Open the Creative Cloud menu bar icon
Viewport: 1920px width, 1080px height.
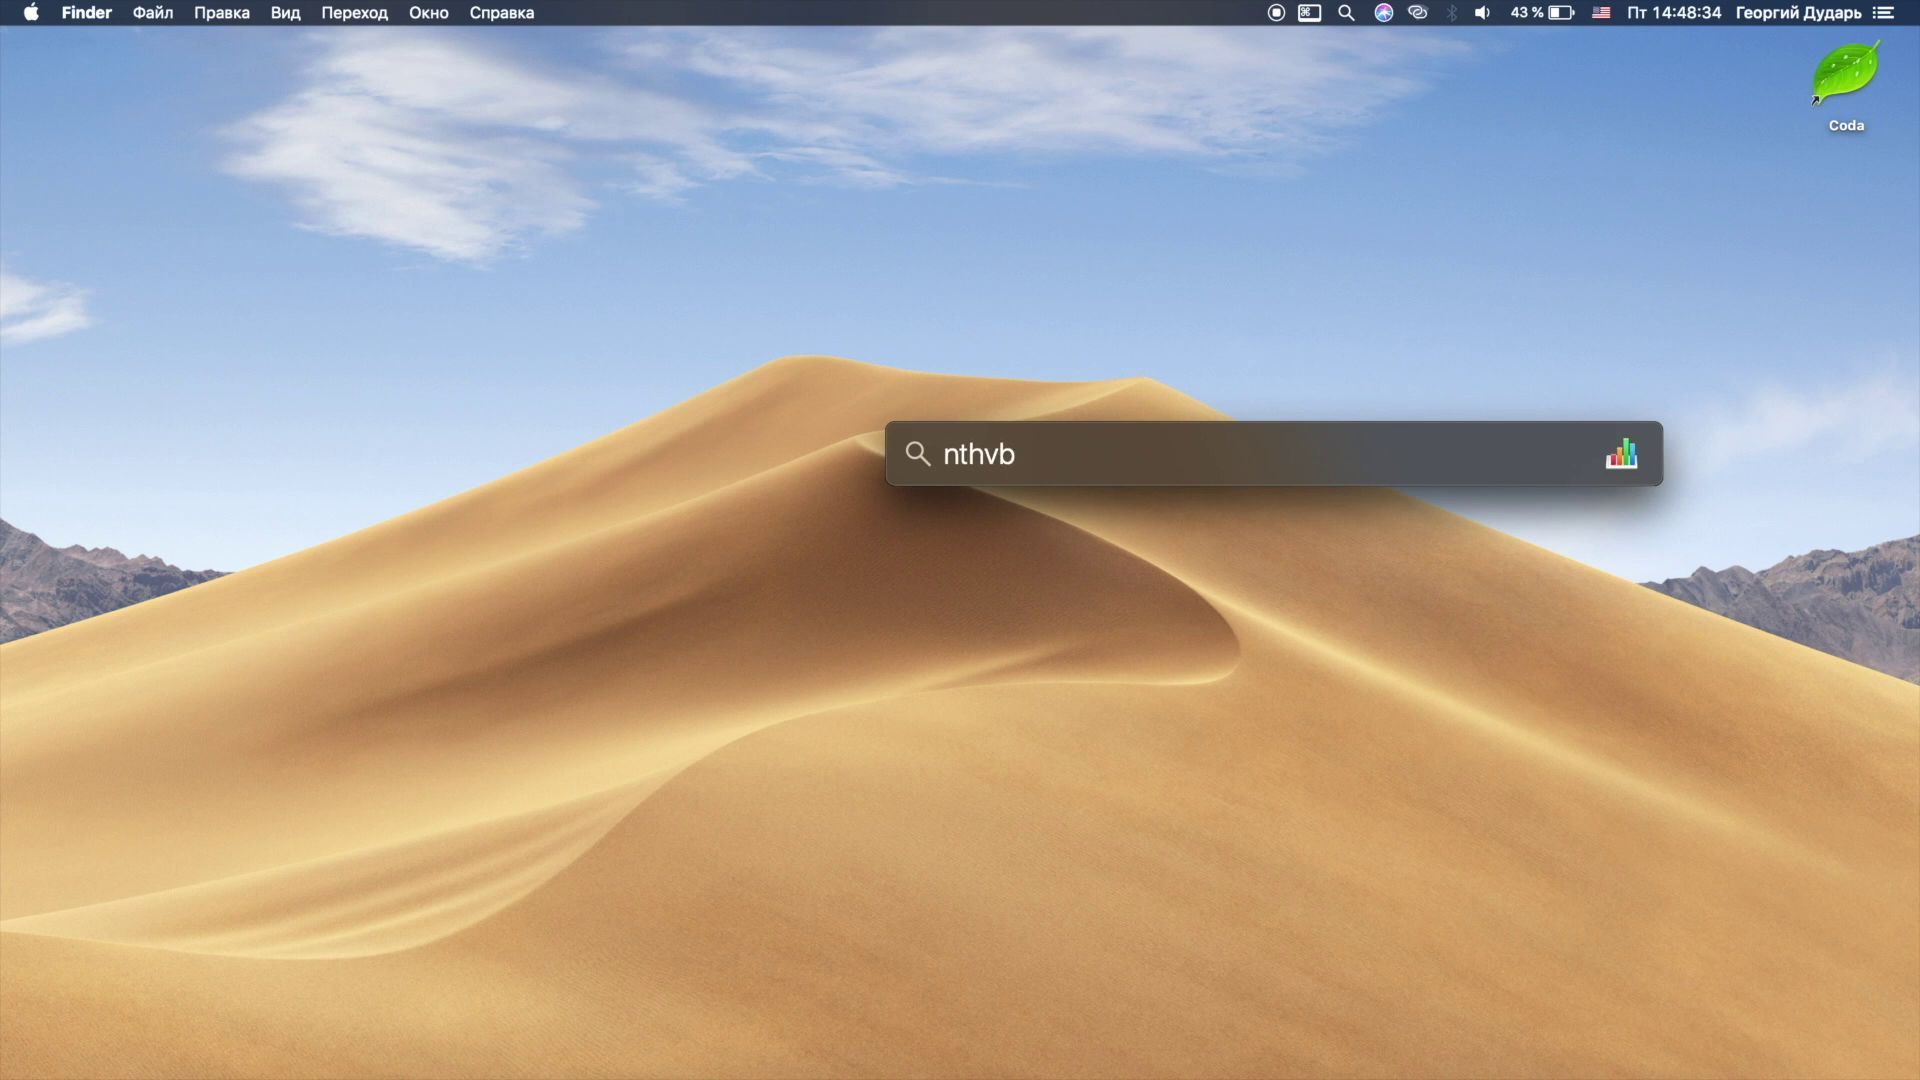click(1417, 13)
